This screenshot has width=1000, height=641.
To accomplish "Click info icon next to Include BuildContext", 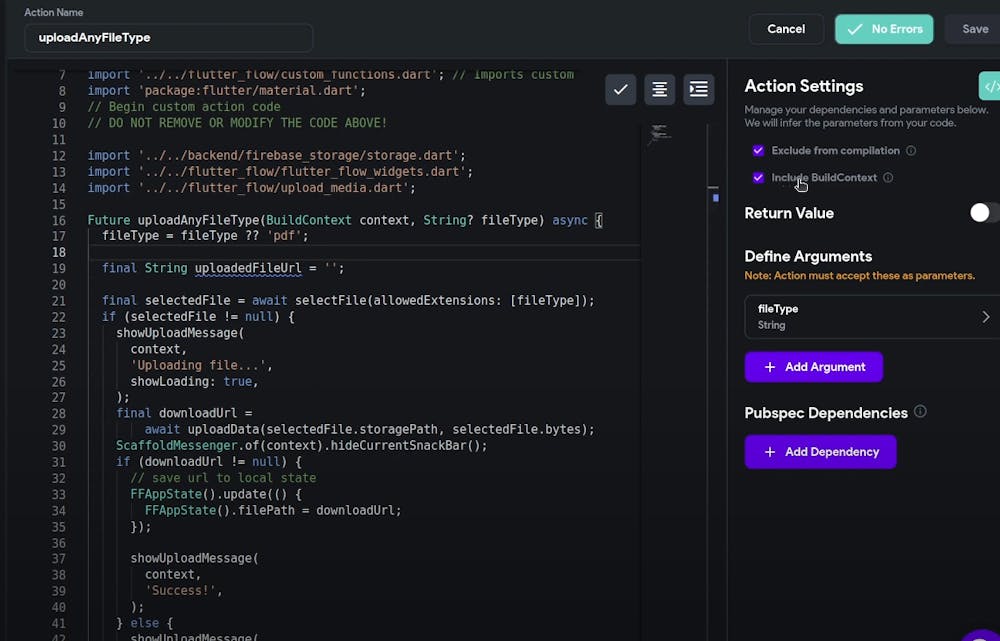I will (888, 178).
